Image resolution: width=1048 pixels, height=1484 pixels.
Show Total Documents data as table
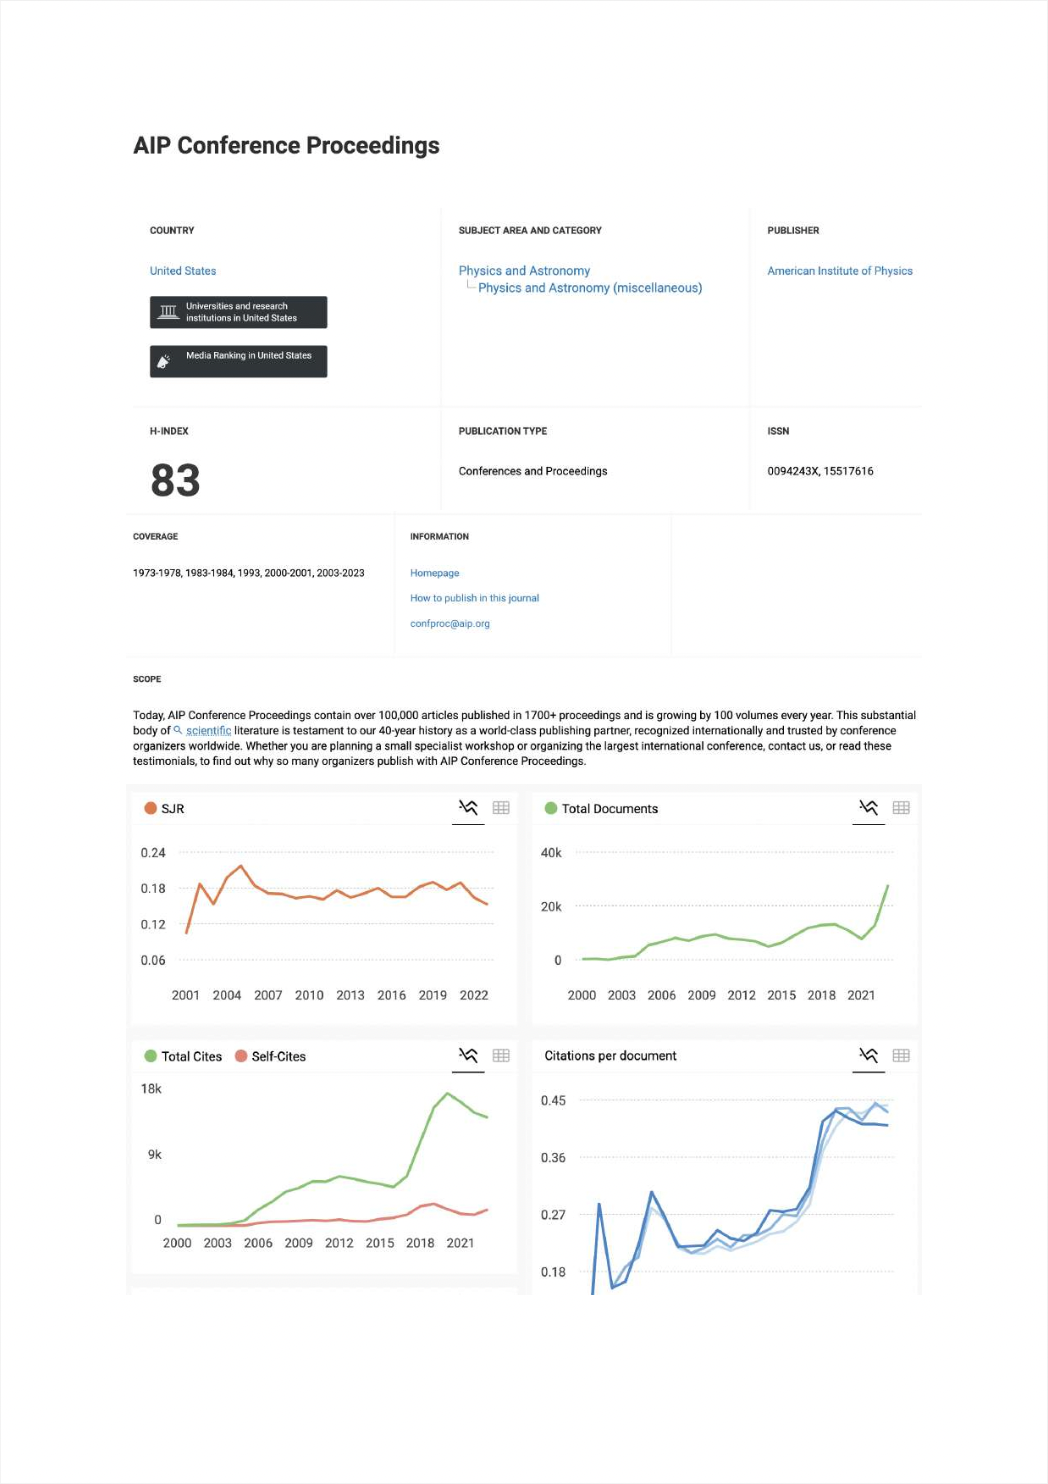(901, 808)
